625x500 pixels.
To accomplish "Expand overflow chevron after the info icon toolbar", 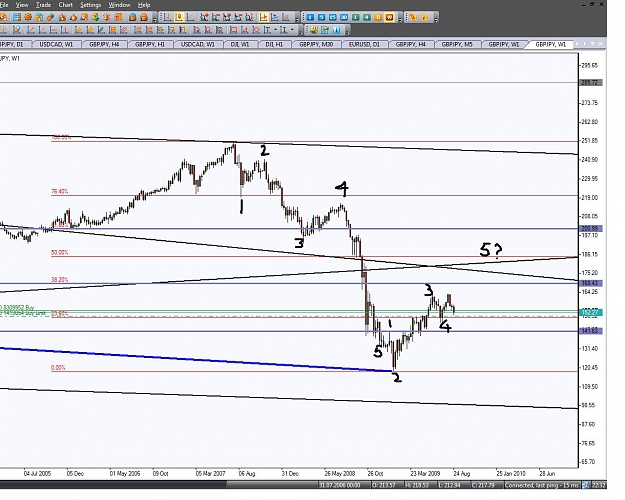I will click(x=347, y=31).
